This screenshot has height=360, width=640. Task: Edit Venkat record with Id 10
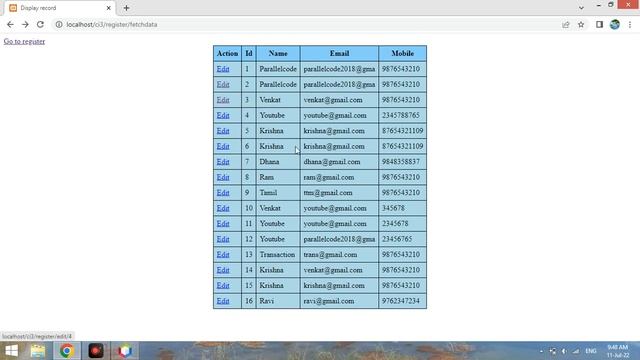click(x=223, y=208)
